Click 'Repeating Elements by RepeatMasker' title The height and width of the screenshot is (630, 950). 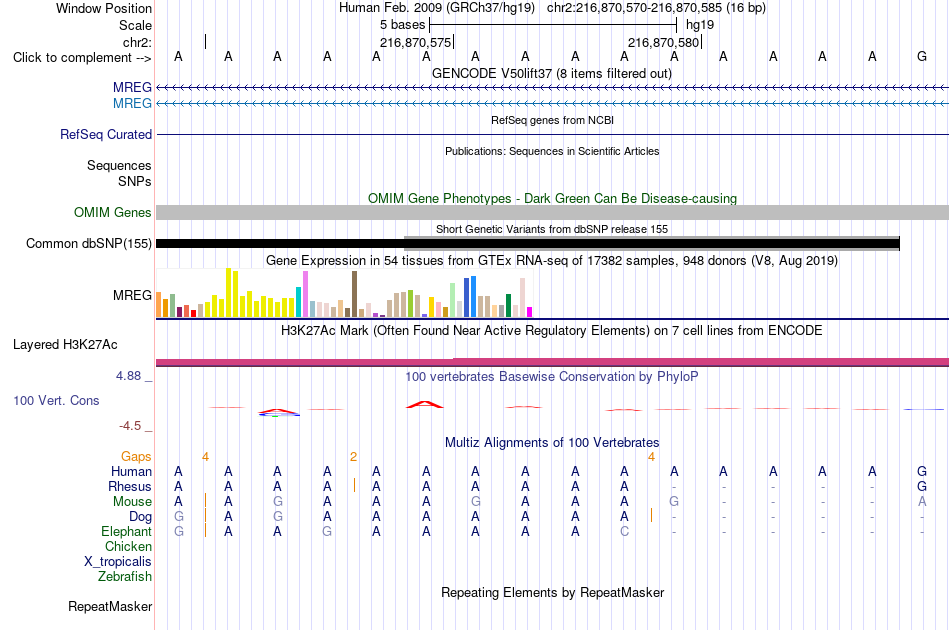tap(553, 592)
